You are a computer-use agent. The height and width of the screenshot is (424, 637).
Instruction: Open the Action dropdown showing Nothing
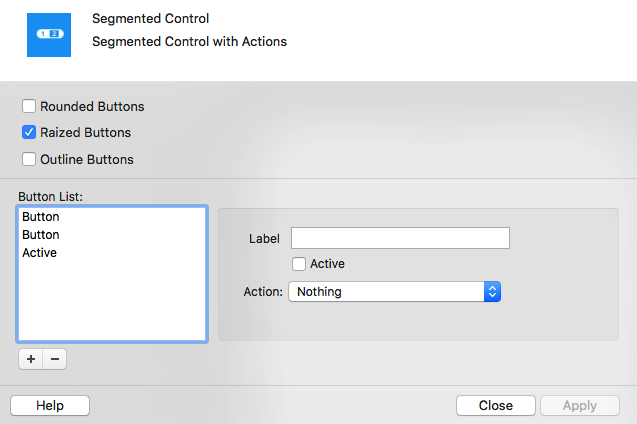pos(394,292)
